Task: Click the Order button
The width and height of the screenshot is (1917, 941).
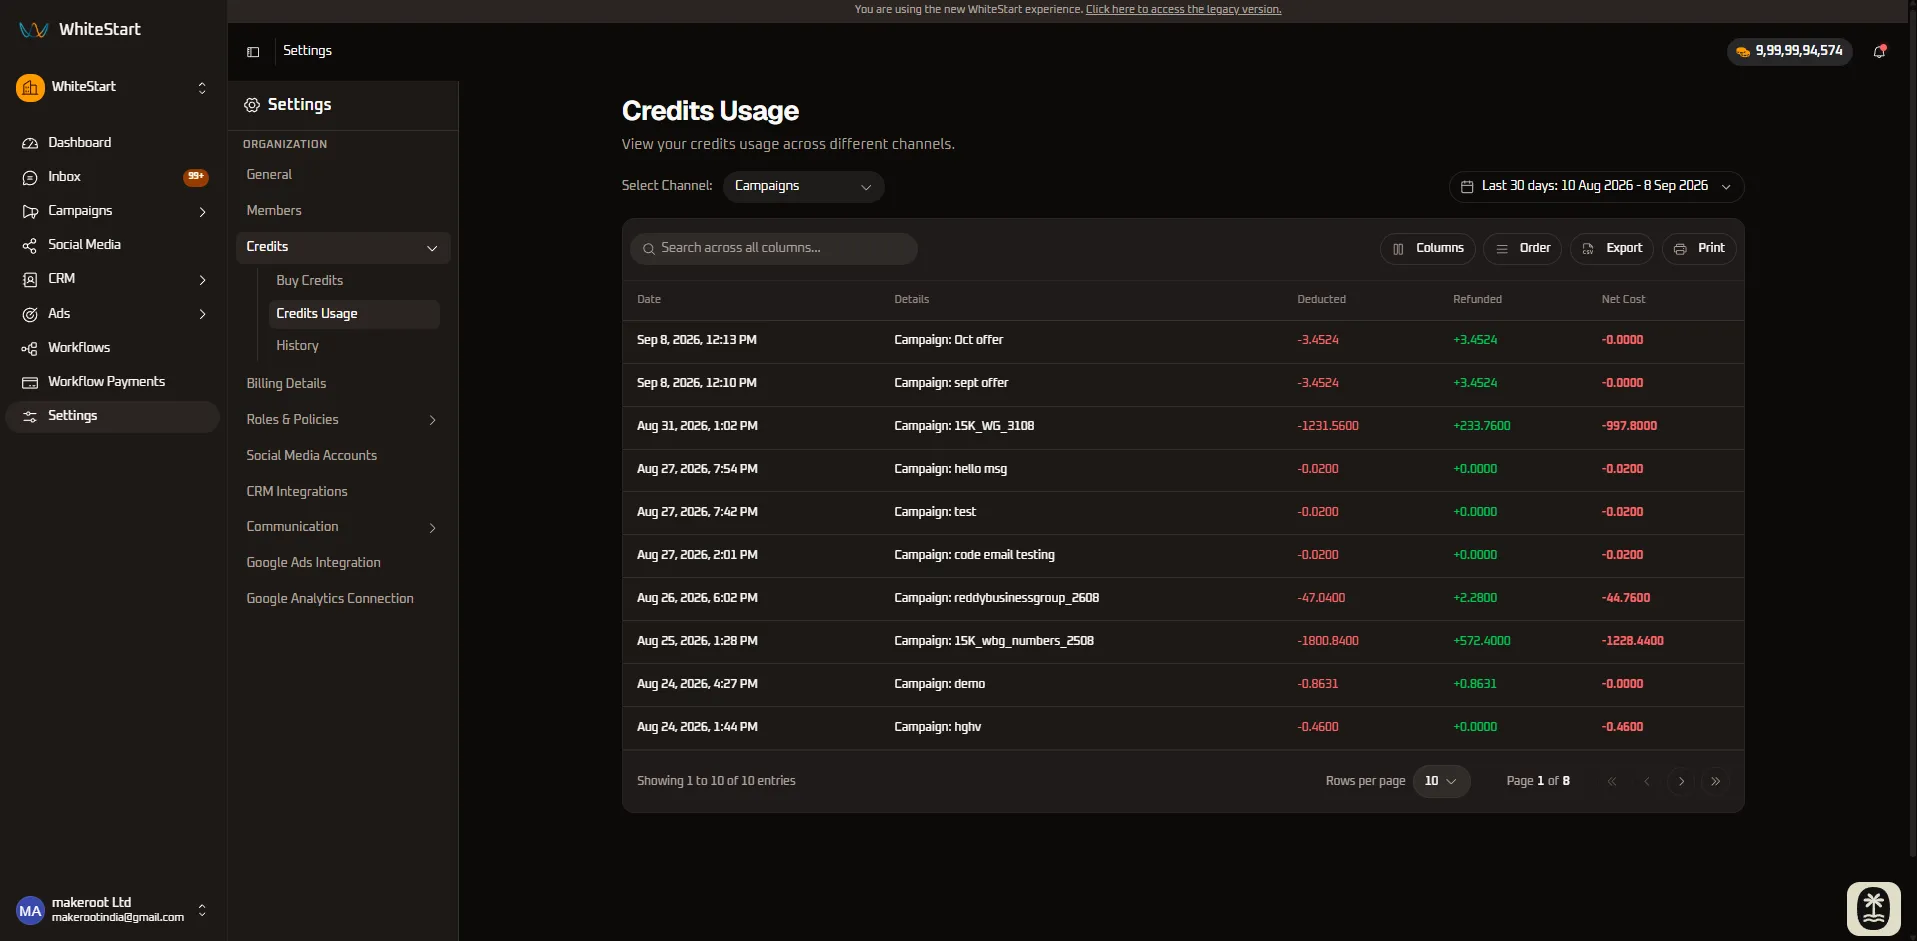Action: (x=1524, y=249)
